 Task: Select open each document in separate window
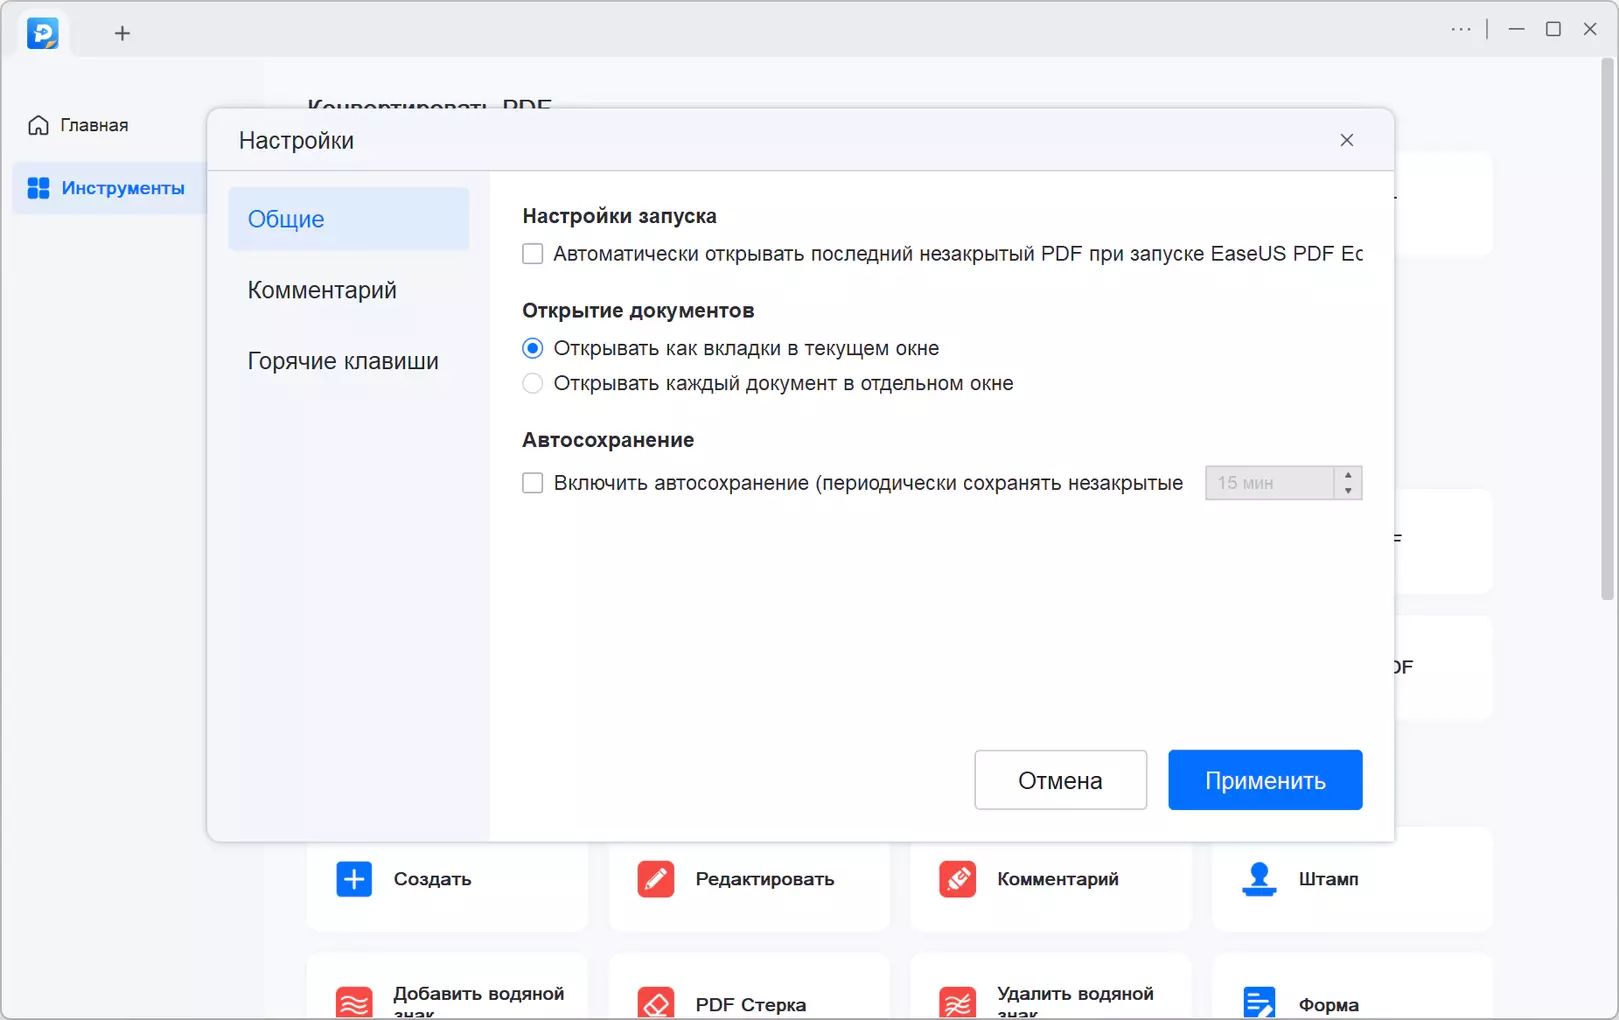click(x=533, y=383)
